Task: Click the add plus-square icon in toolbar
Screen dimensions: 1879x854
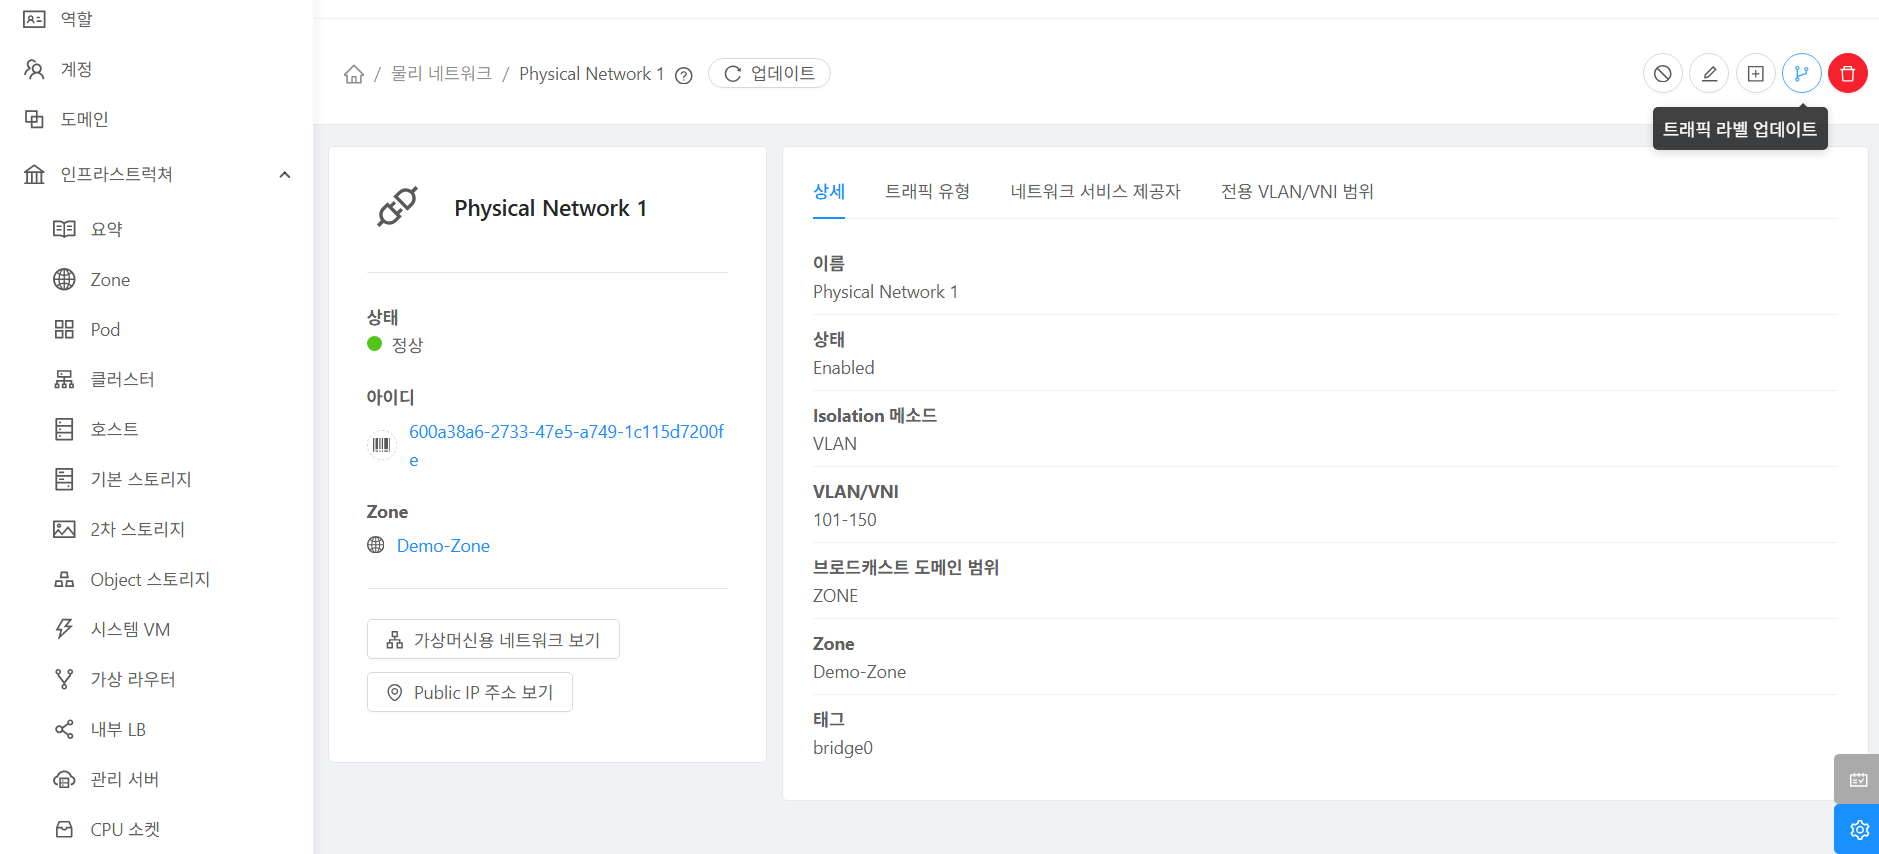Action: (x=1755, y=74)
